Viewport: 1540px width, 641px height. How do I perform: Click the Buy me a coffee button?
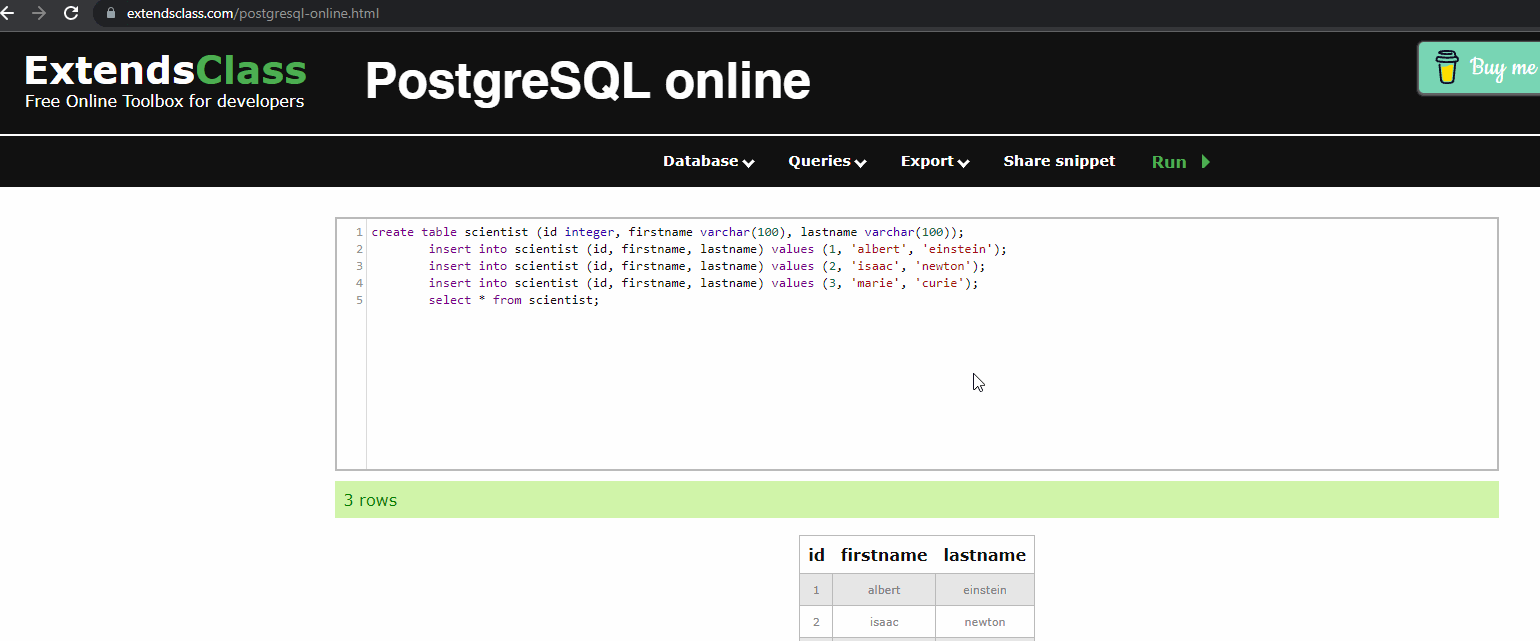[x=1479, y=68]
